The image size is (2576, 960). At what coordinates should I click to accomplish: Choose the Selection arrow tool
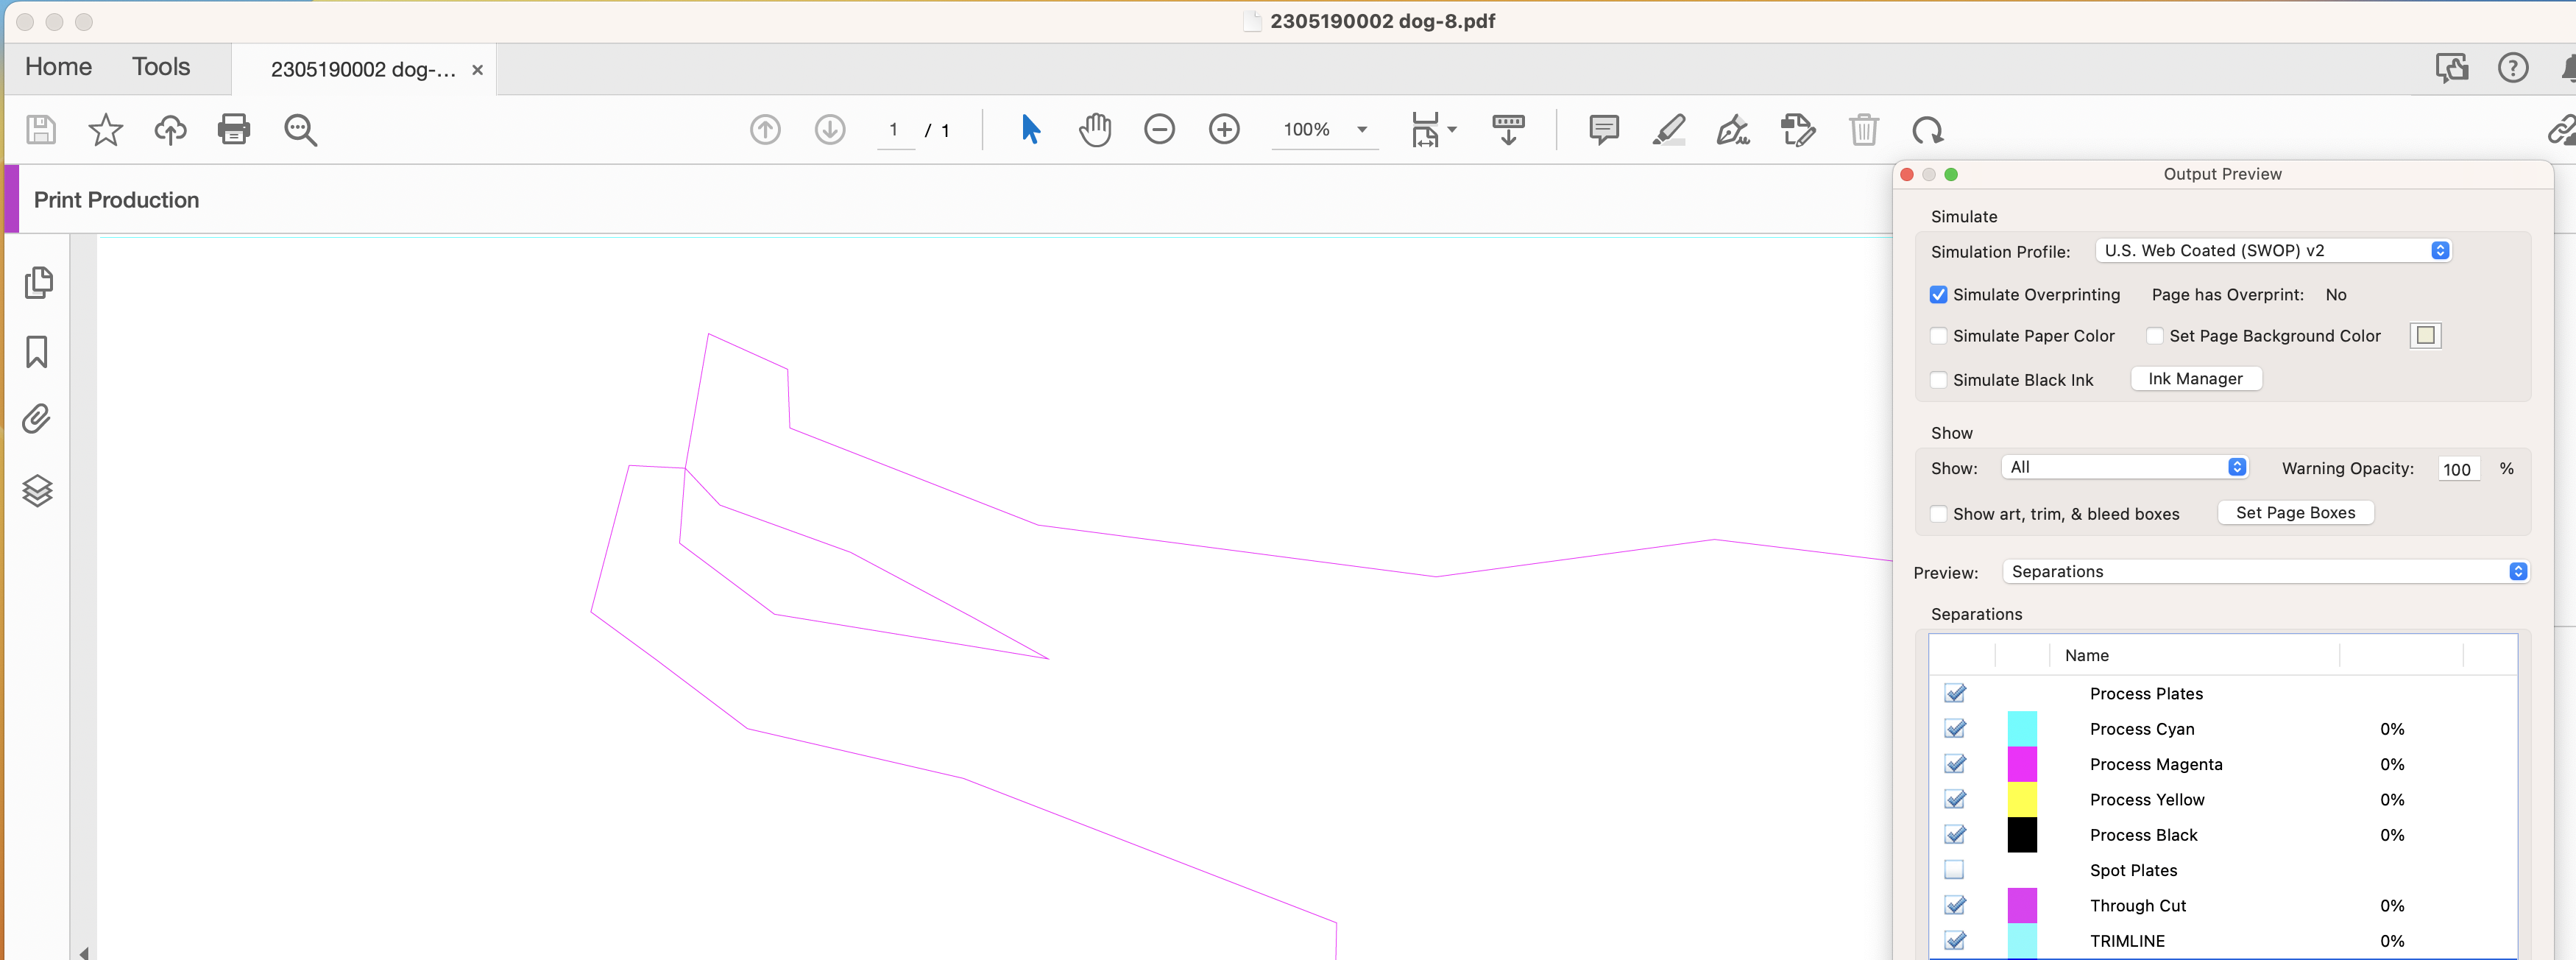point(1031,130)
